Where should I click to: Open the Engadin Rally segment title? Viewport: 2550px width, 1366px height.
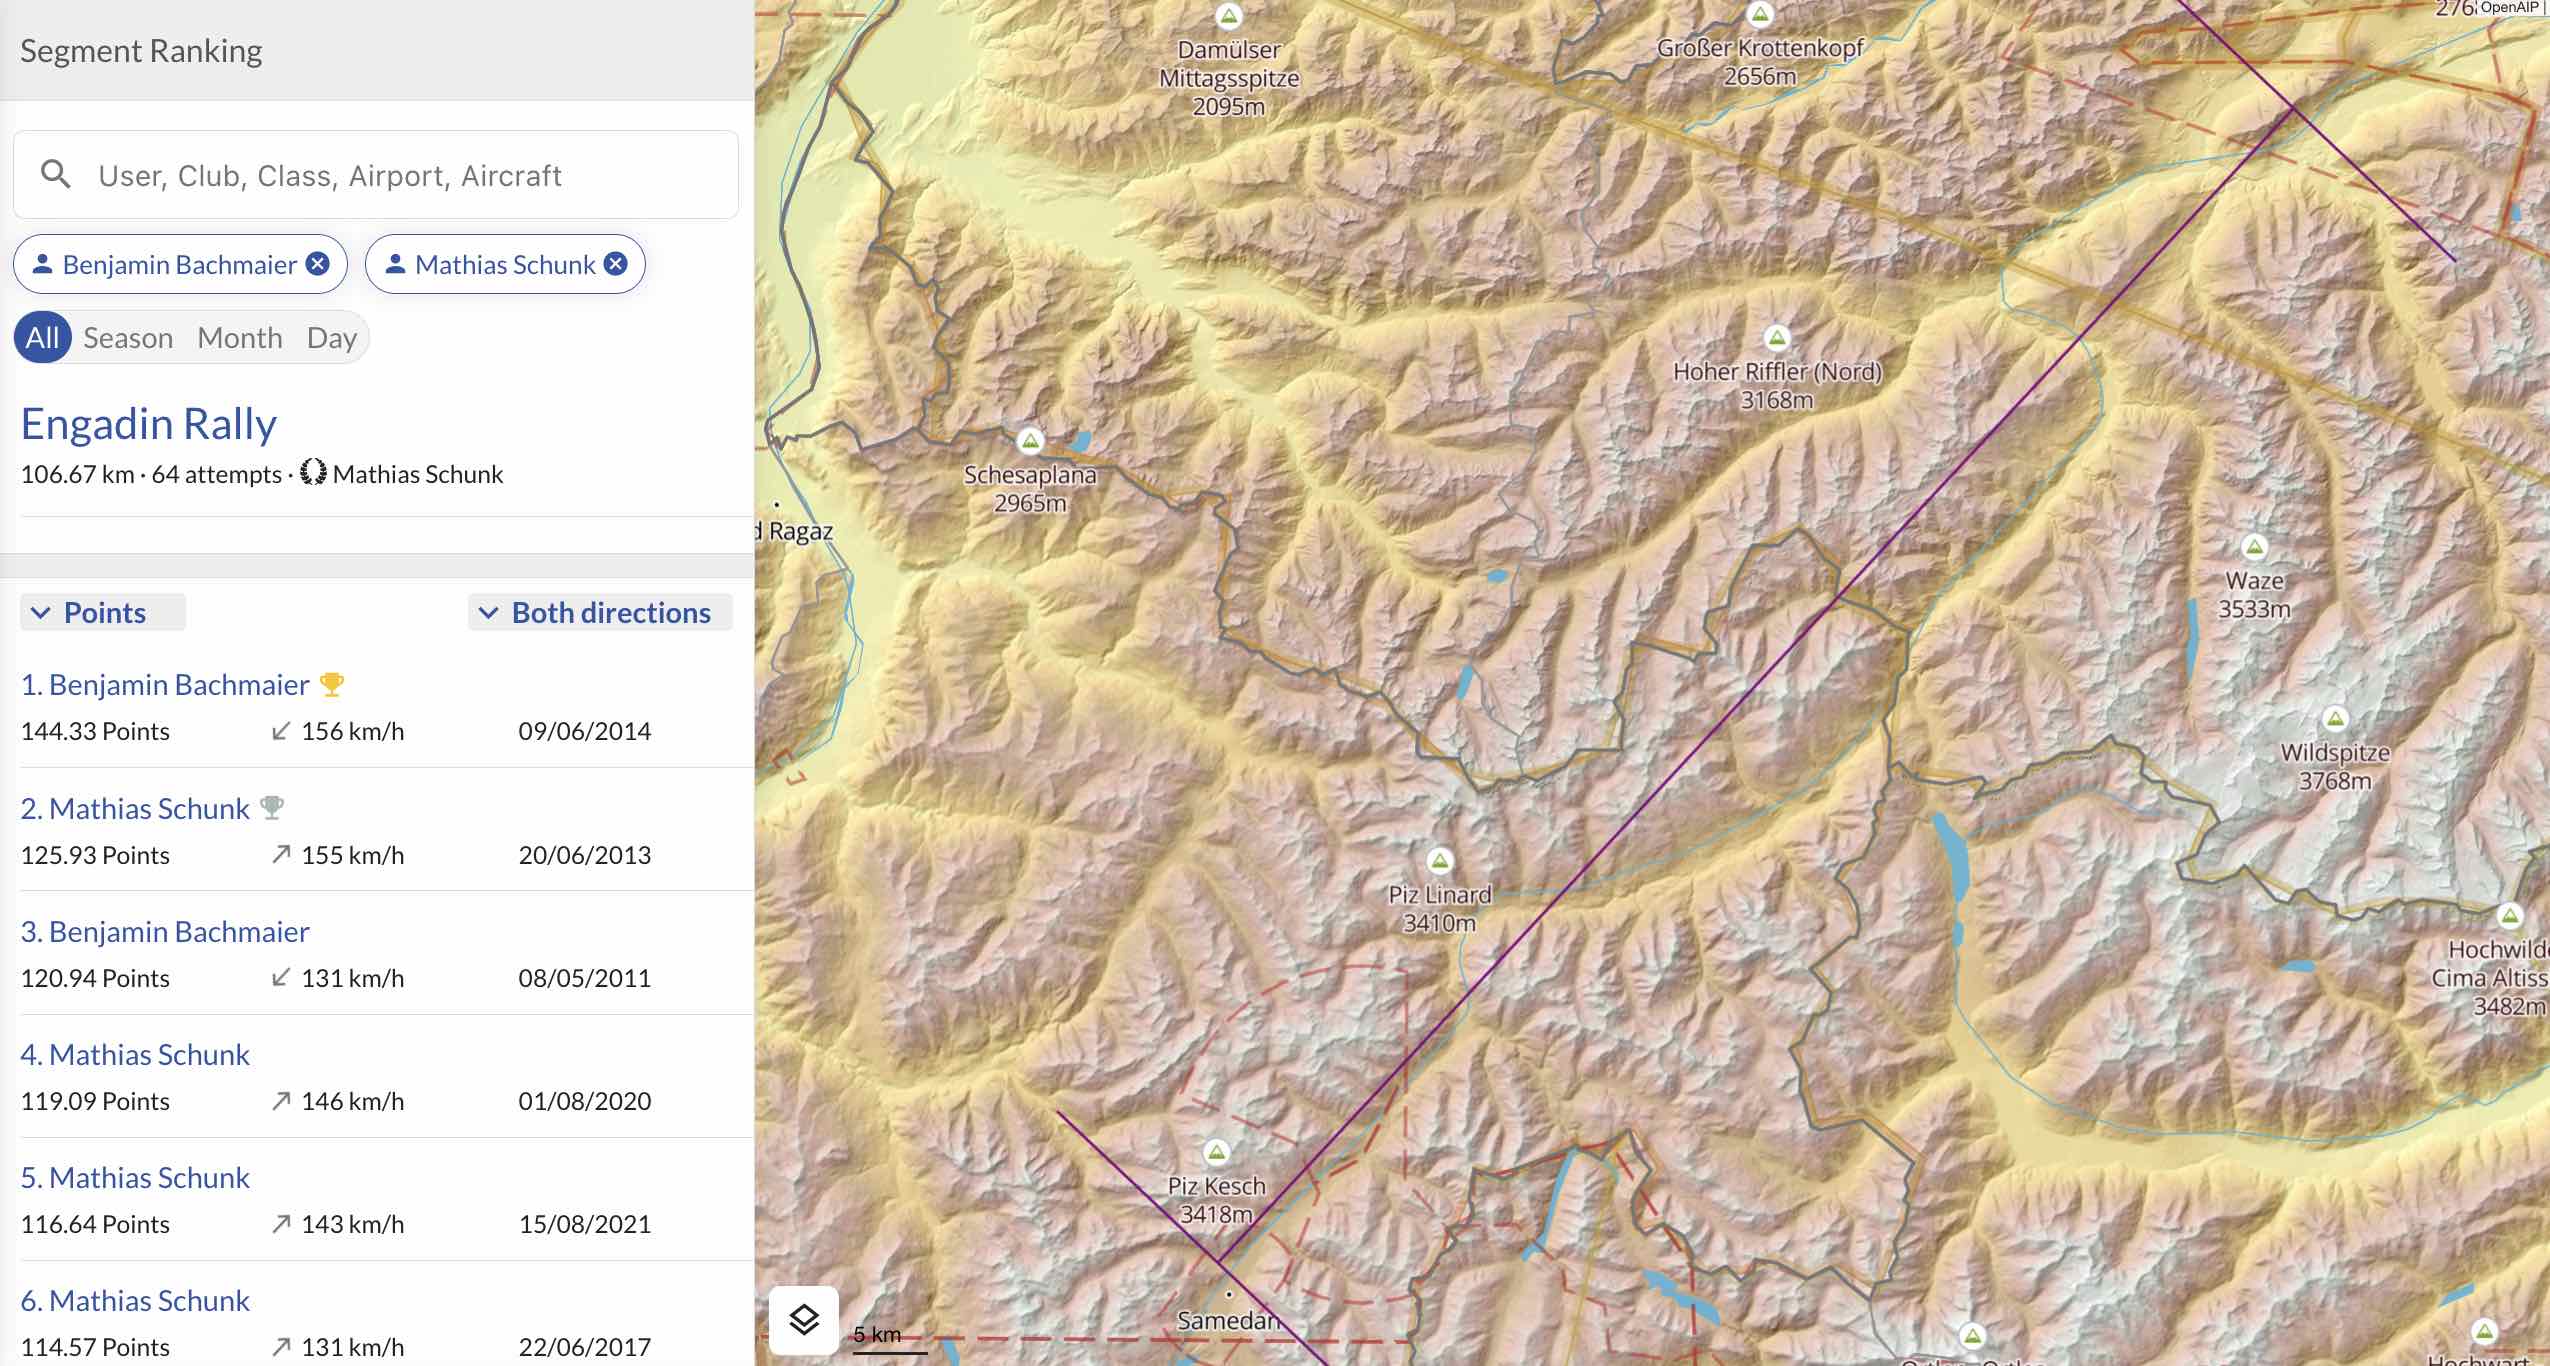(148, 424)
